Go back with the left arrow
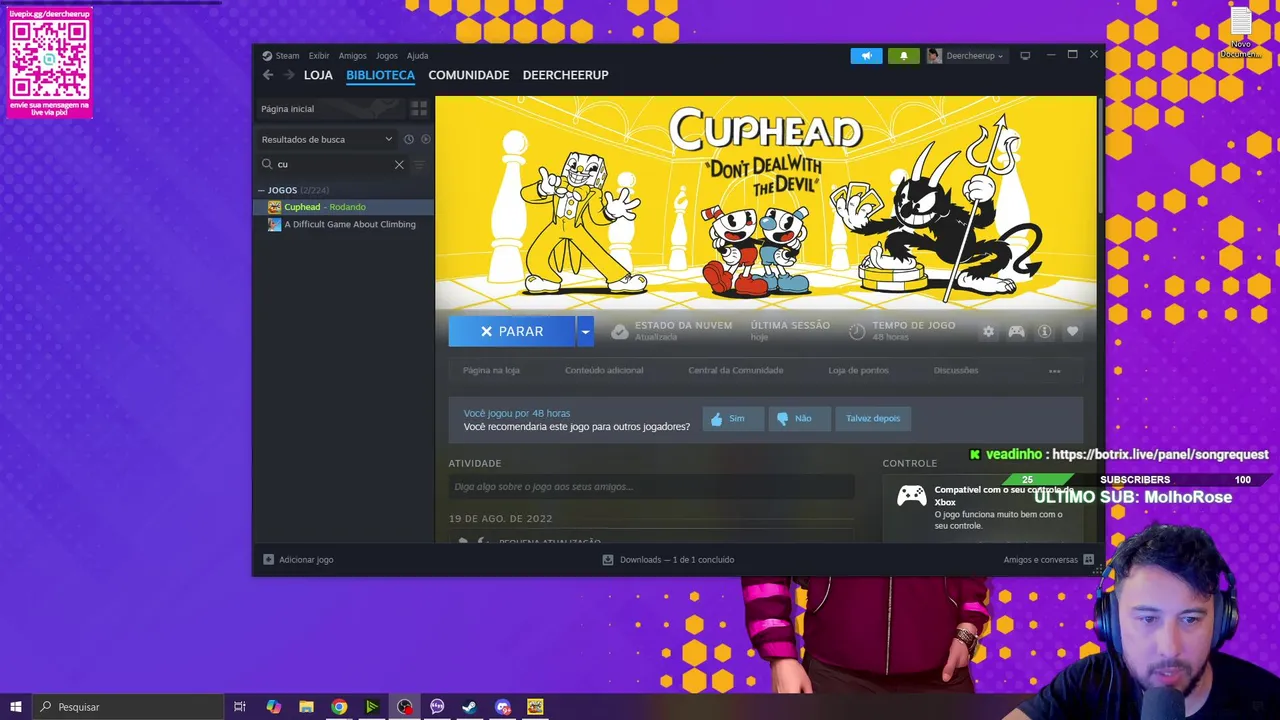This screenshot has width=1280, height=720. click(x=268, y=75)
